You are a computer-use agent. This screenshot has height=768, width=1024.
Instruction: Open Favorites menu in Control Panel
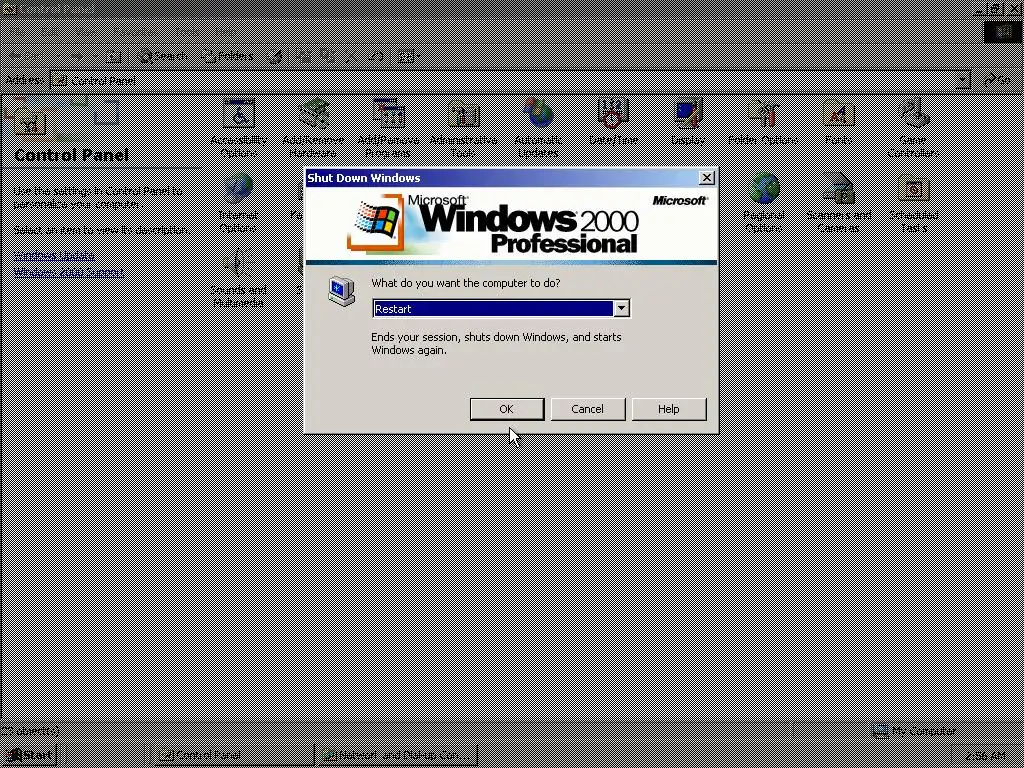tap(135, 31)
